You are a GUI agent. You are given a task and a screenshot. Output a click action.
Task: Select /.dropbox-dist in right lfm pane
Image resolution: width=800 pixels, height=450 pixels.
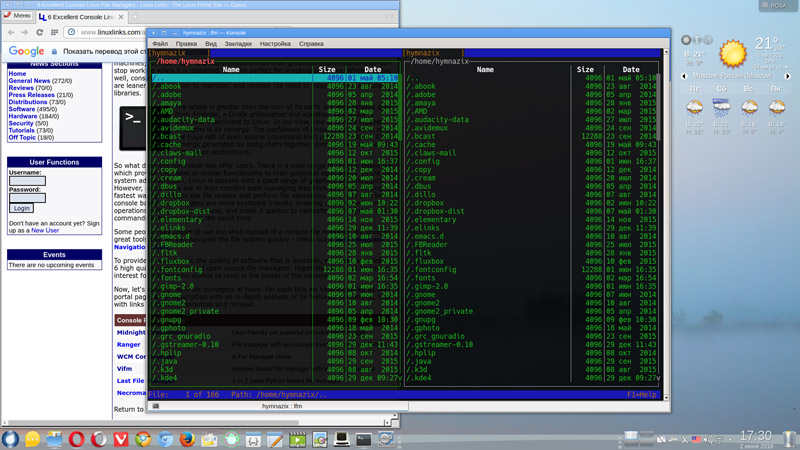pyautogui.click(x=435, y=211)
